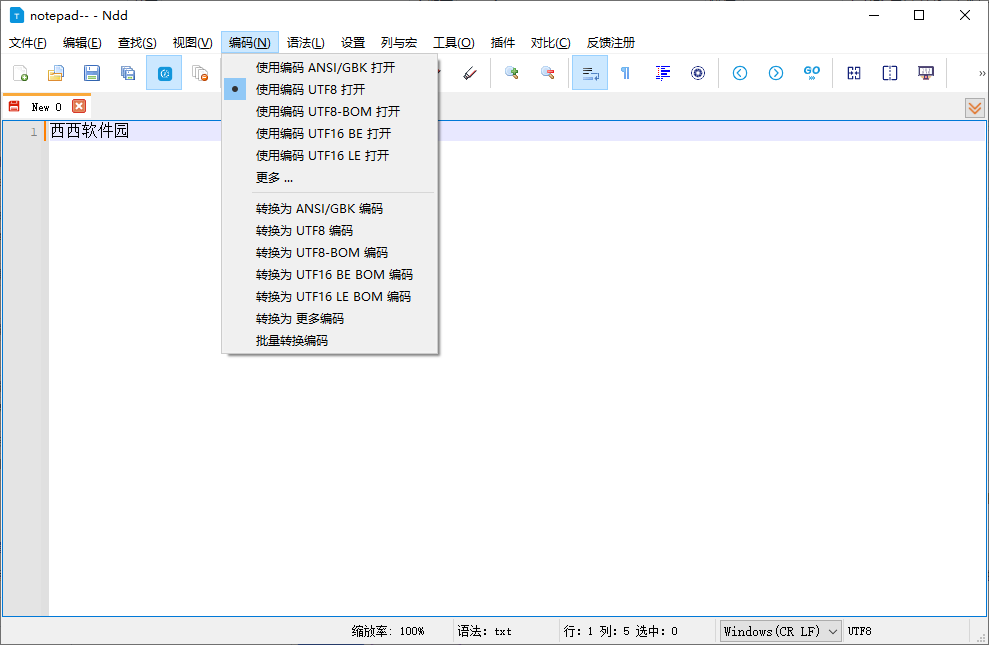Open the 反馈注册 menu
The width and height of the screenshot is (989, 645).
point(611,42)
